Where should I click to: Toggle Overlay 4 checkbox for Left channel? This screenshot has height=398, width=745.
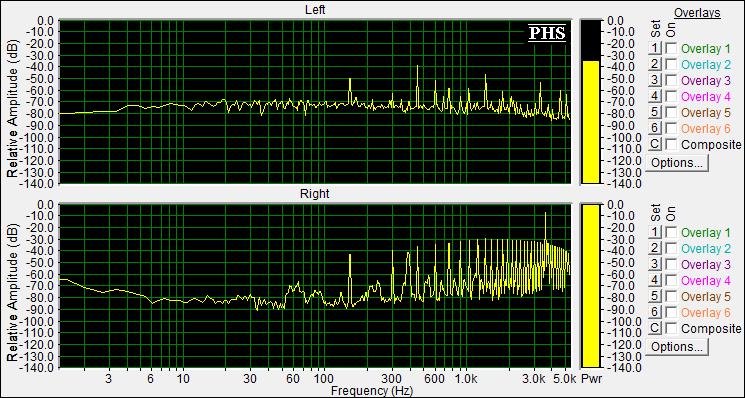[x=671, y=96]
